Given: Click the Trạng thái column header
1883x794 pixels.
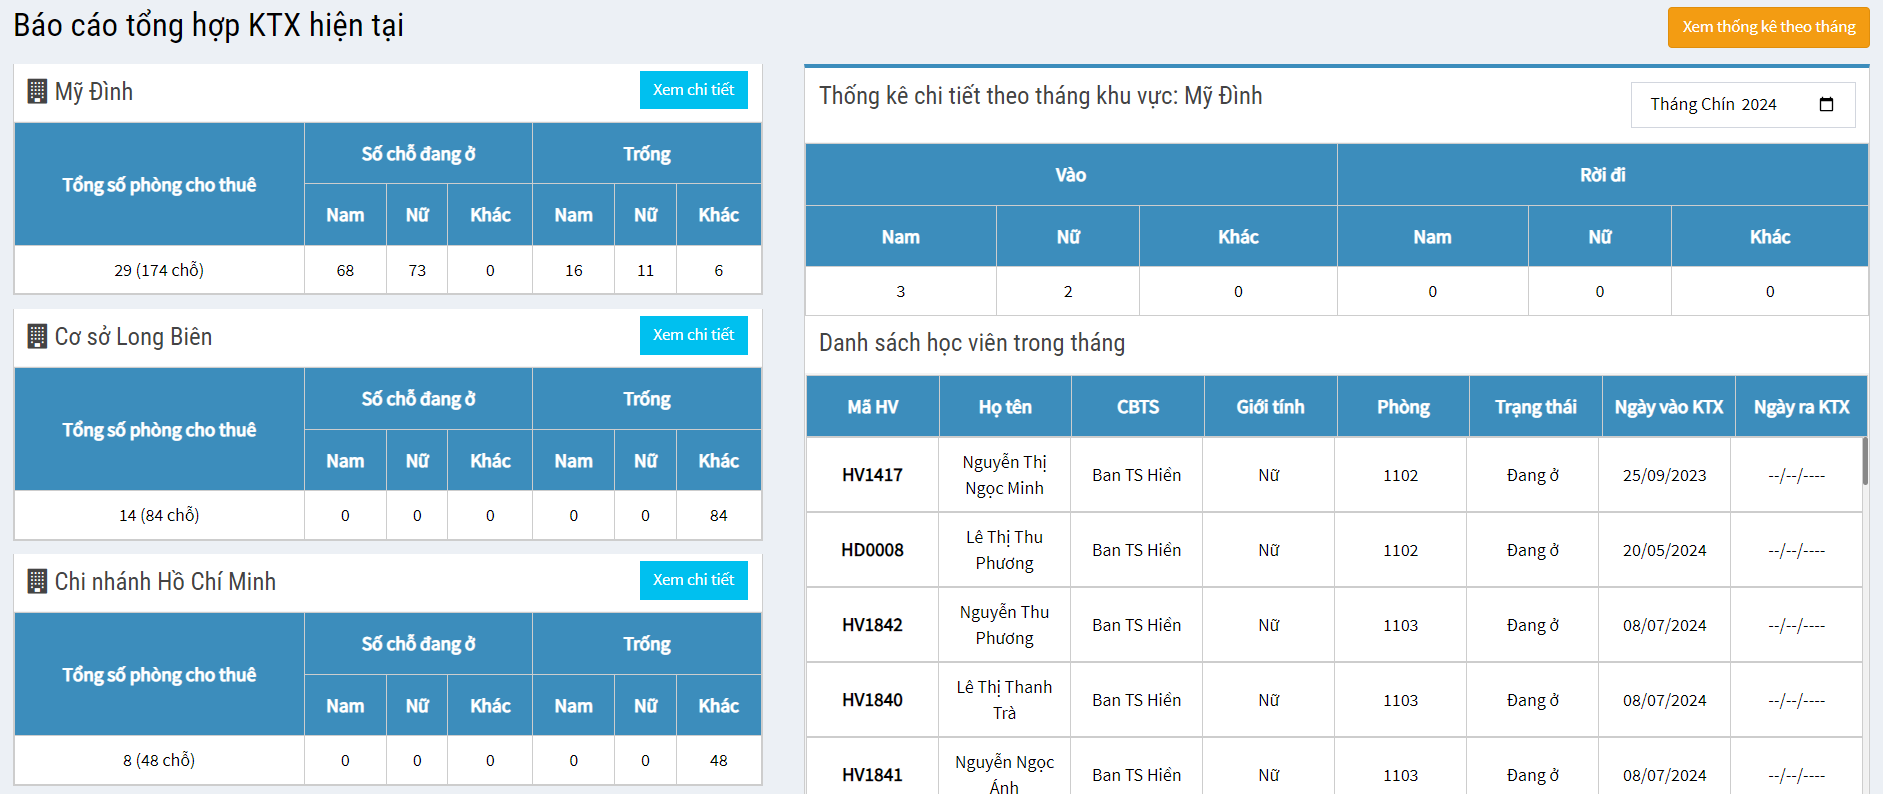Looking at the screenshot, I should pos(1535,407).
